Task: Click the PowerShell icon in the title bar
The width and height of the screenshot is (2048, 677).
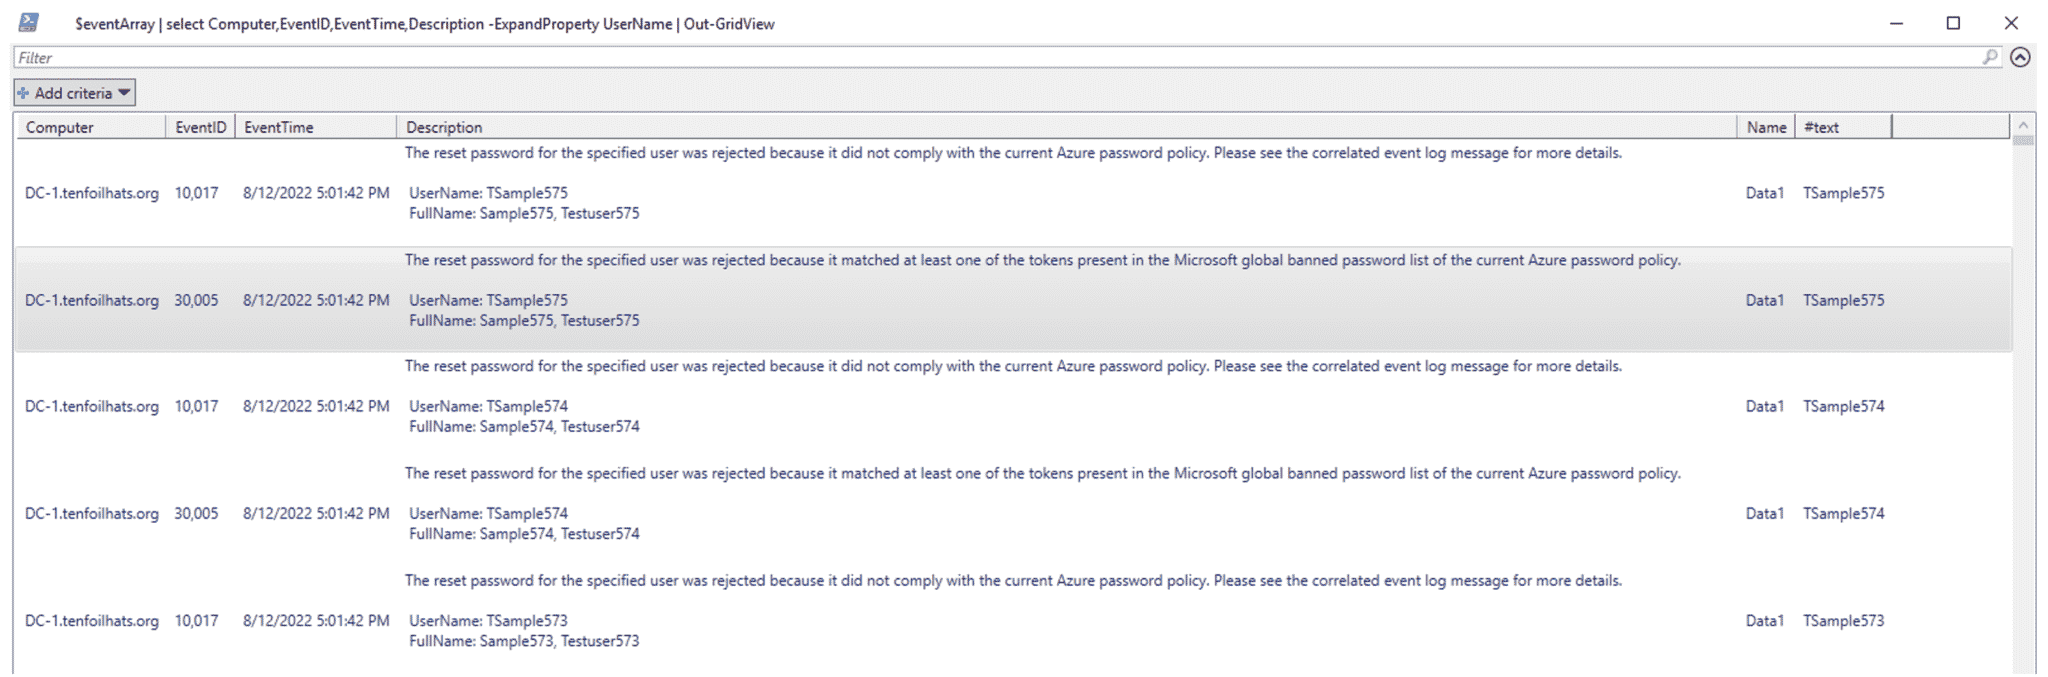Action: click(x=31, y=21)
